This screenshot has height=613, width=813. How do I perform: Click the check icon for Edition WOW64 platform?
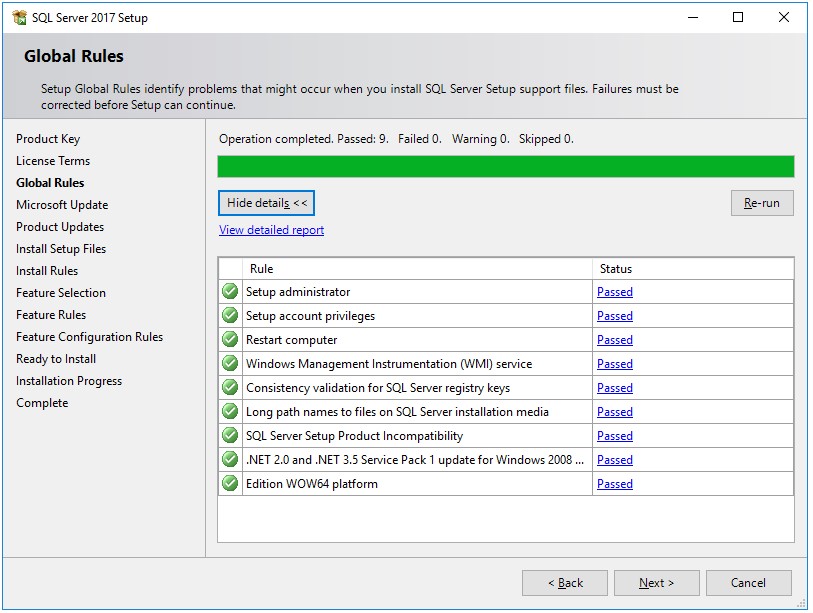click(x=230, y=483)
